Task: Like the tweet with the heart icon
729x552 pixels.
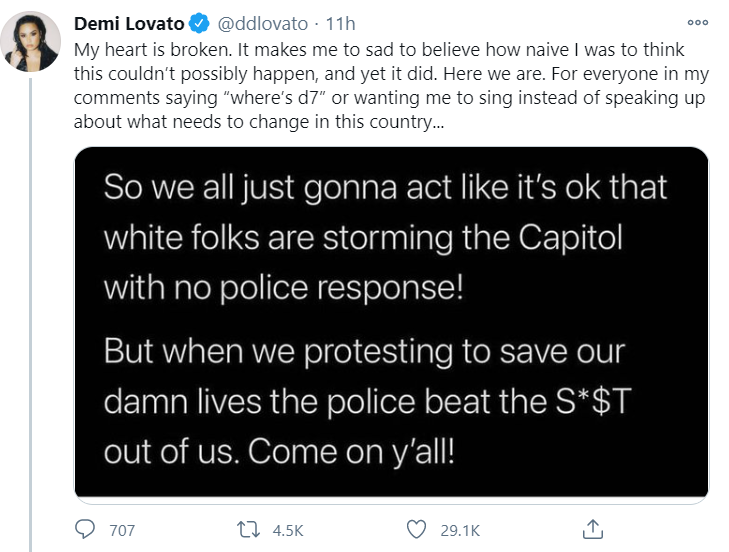Action: pos(418,528)
